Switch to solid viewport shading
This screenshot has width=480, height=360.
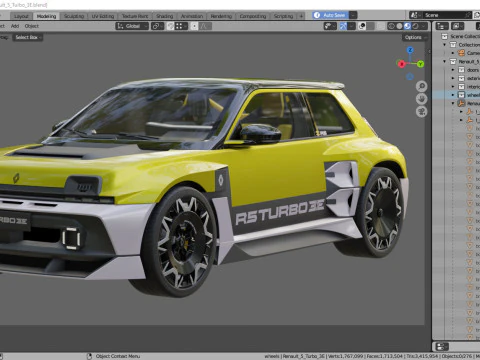tap(399, 26)
